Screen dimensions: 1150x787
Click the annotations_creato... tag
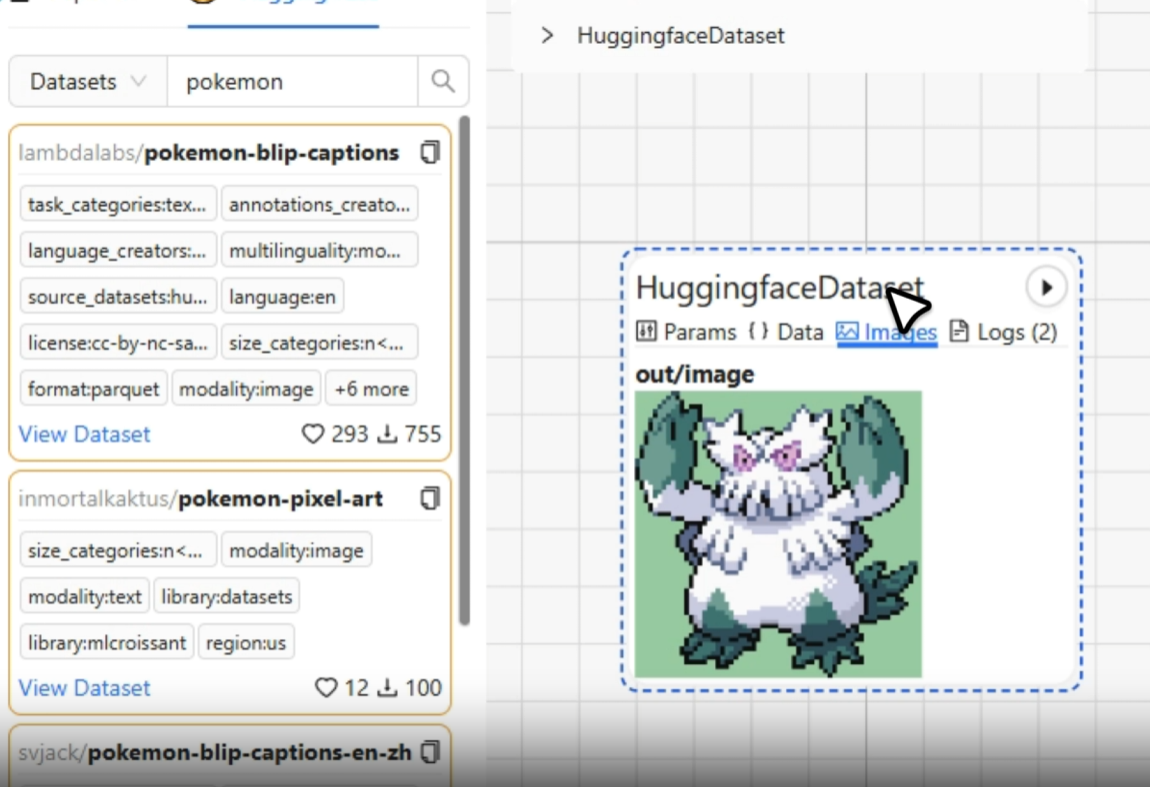320,204
